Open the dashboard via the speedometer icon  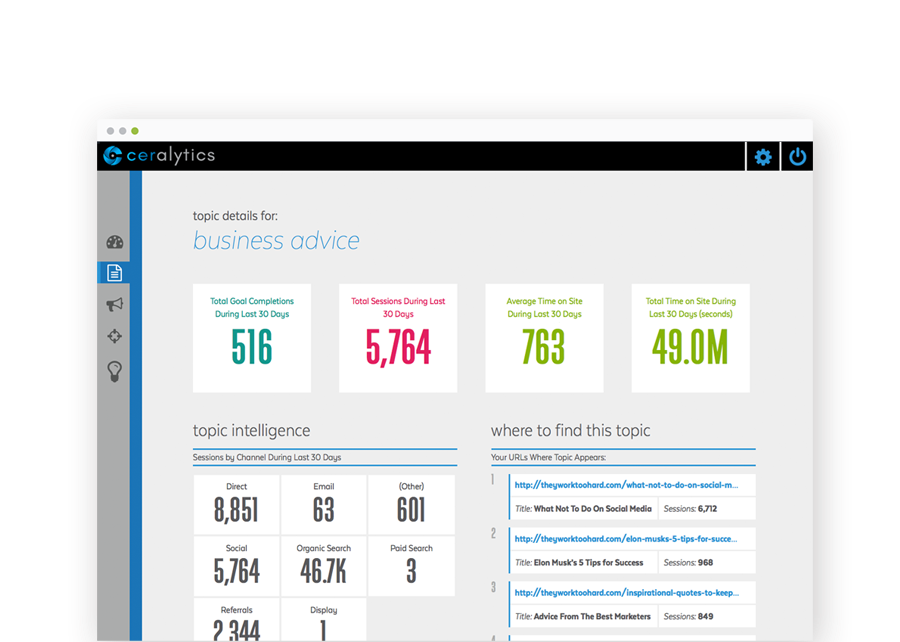click(114, 242)
